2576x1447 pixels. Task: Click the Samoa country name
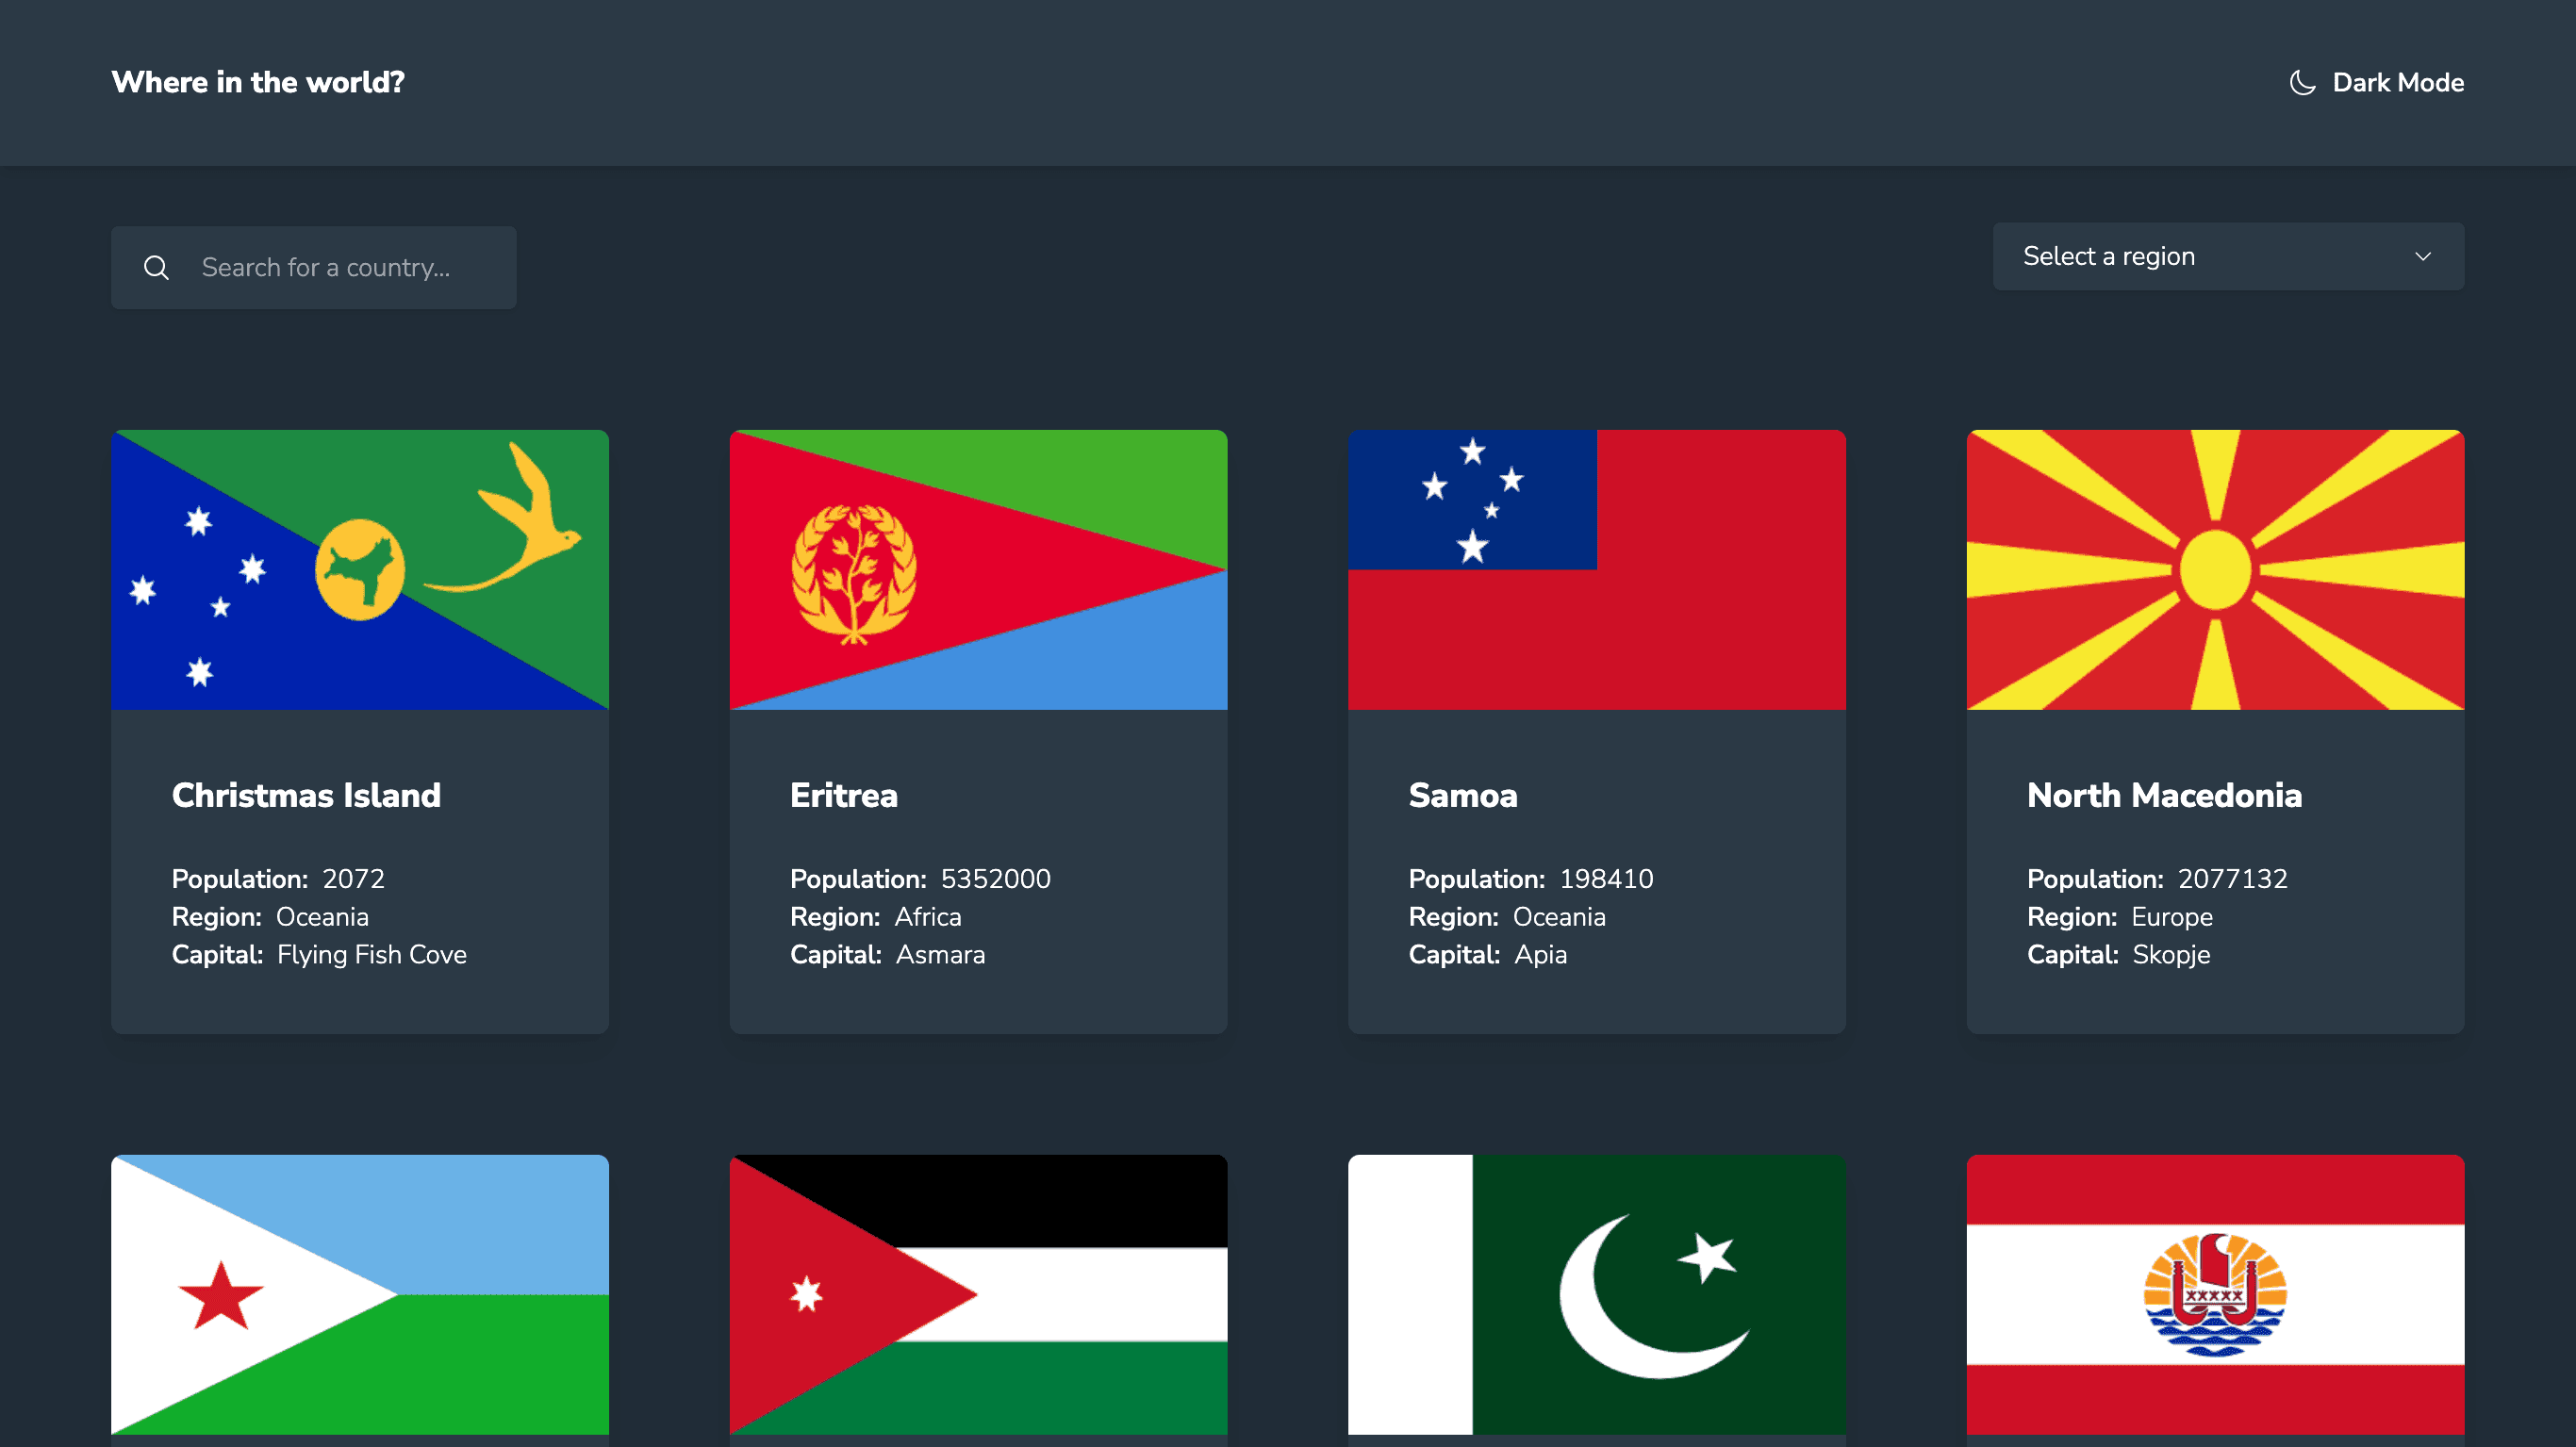click(x=1463, y=795)
